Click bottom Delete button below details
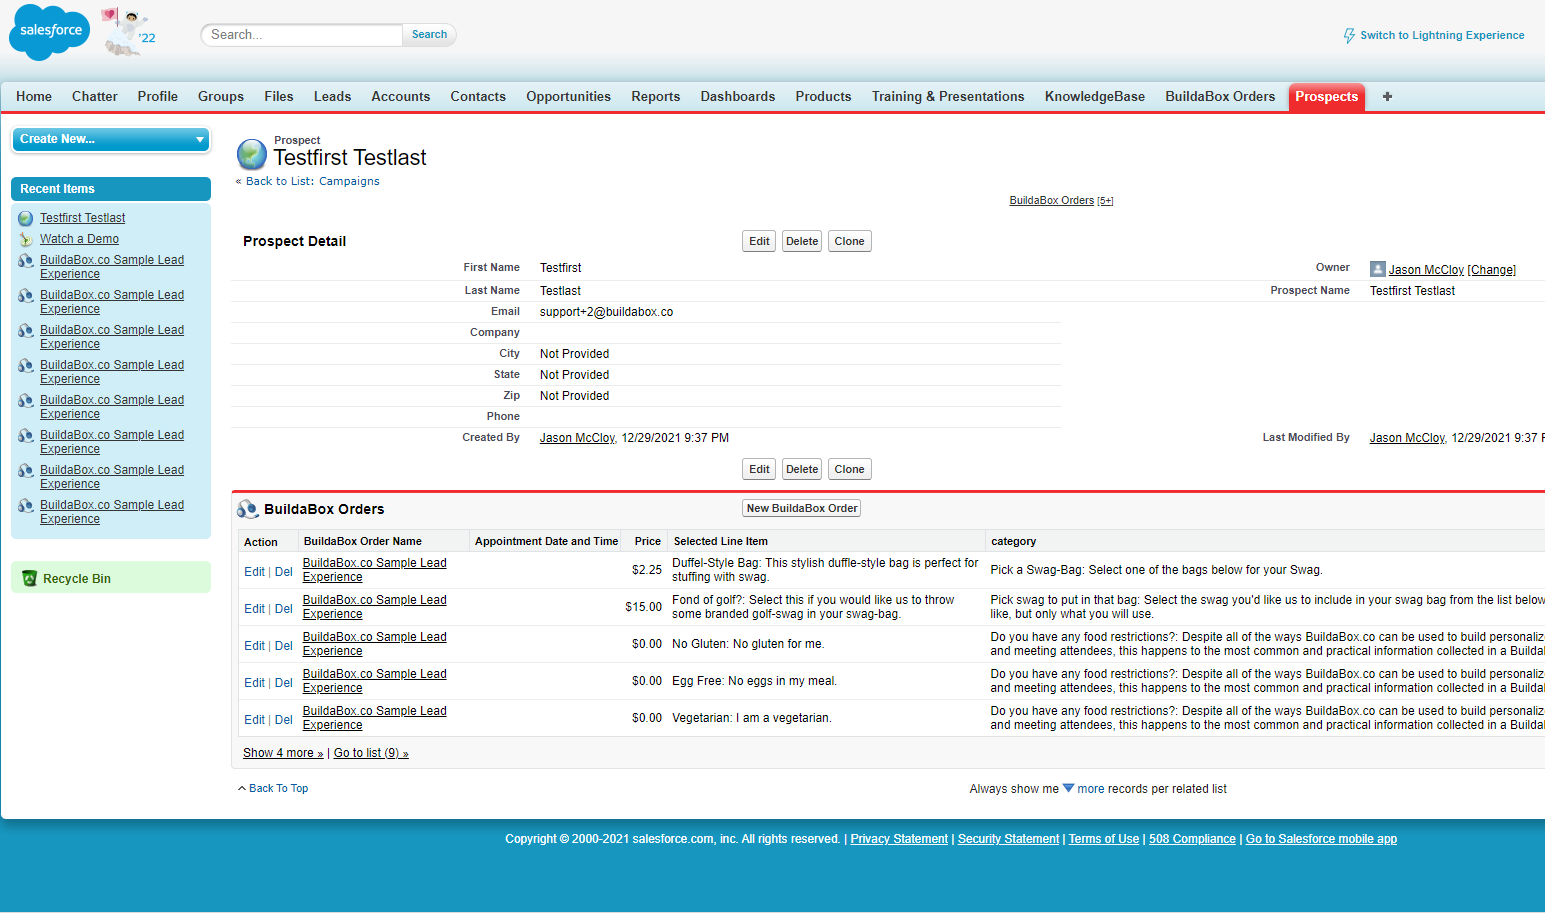This screenshot has height=914, width=1545. tap(802, 469)
